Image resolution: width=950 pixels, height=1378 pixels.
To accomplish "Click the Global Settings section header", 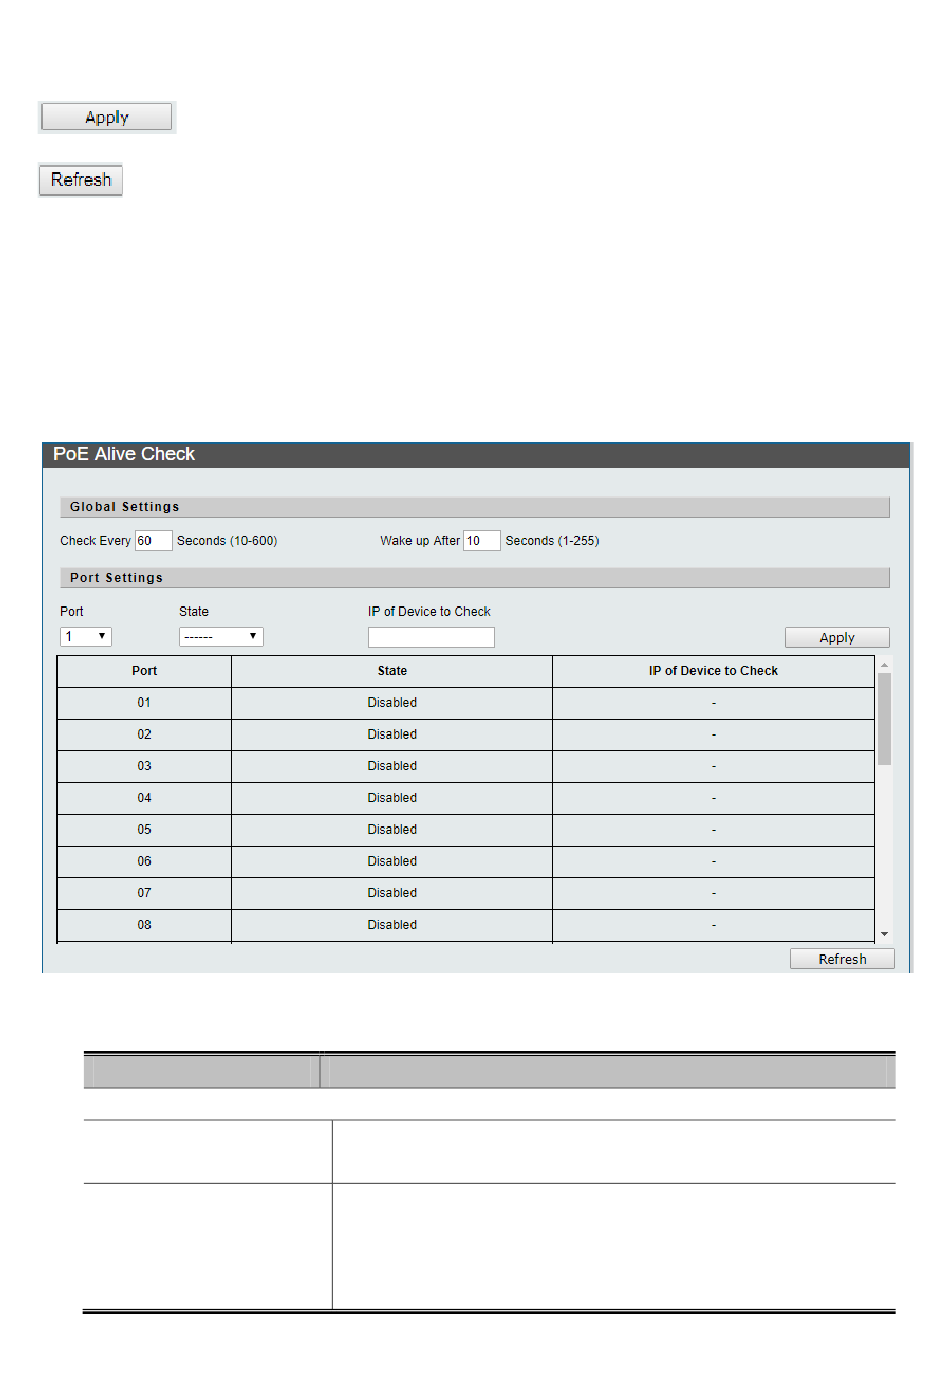I will (x=474, y=507).
